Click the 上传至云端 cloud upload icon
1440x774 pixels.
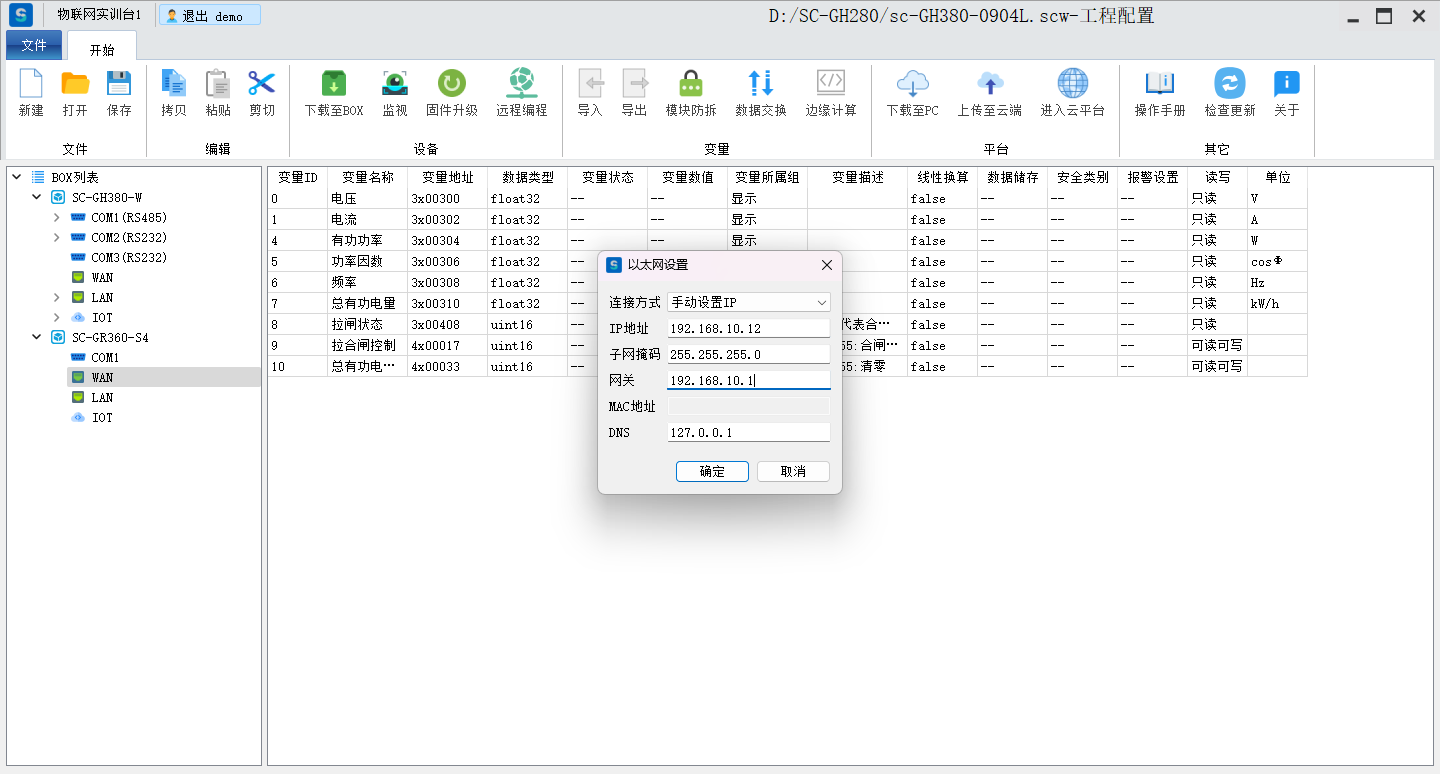(x=989, y=85)
